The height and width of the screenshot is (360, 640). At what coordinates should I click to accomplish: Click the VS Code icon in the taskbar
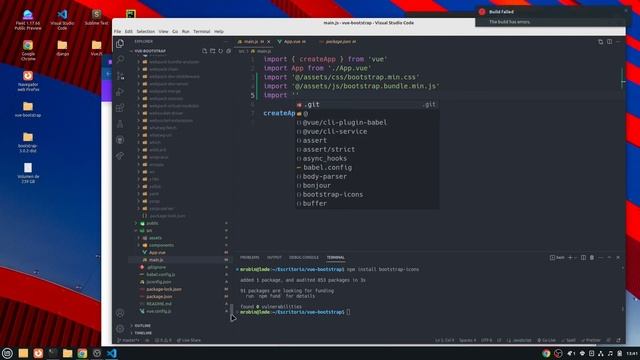(x=111, y=353)
